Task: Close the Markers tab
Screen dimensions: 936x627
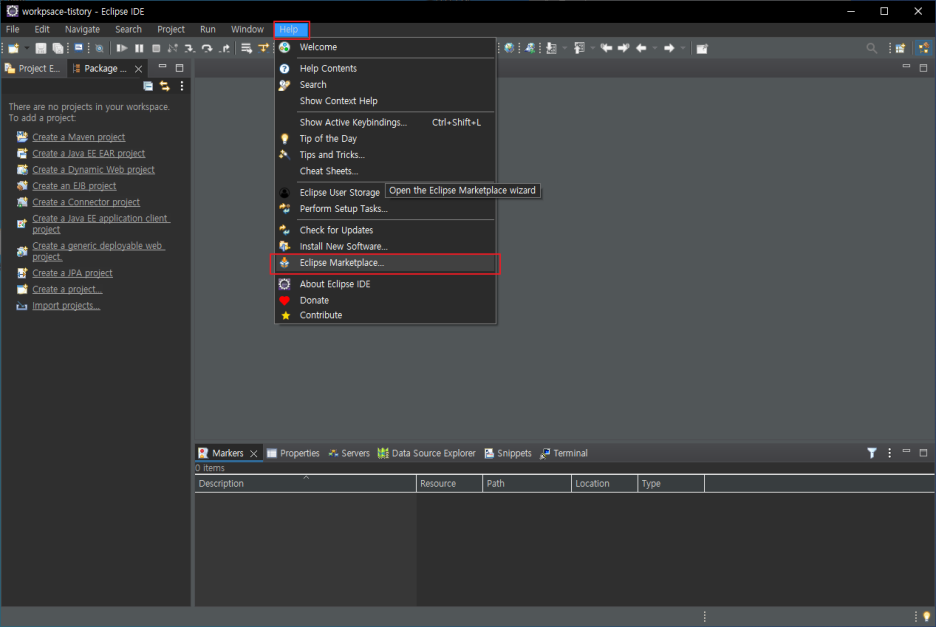Action: 254,454
